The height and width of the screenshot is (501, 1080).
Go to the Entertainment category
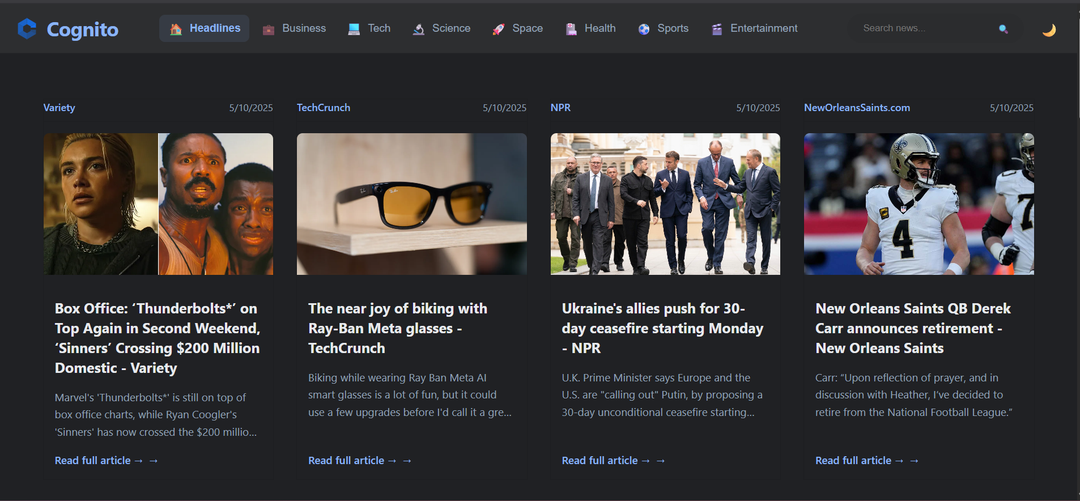pos(754,28)
